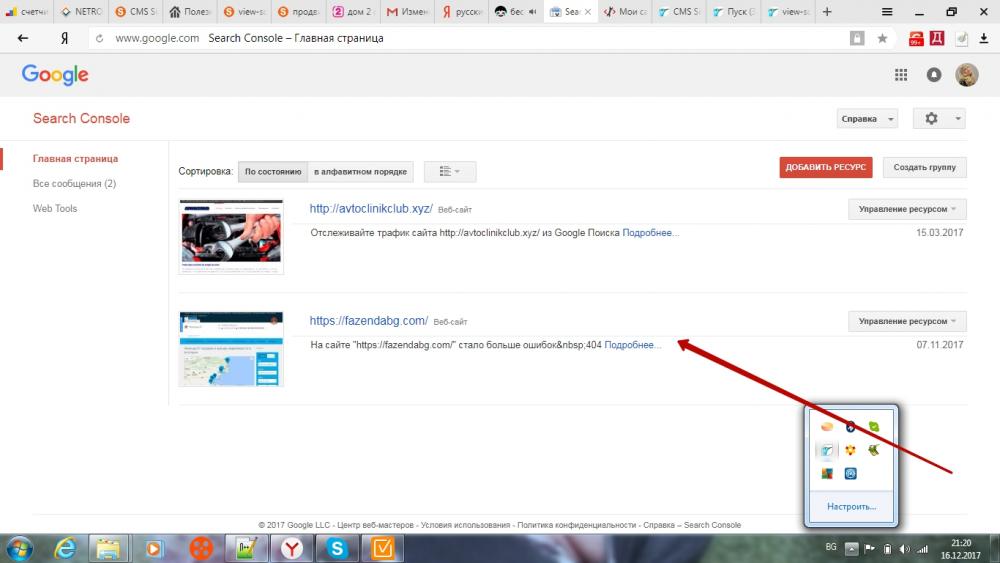Image resolution: width=1000 pixels, height=563 pixels.
Task: Open the browser hamburger menu
Action: (x=886, y=11)
